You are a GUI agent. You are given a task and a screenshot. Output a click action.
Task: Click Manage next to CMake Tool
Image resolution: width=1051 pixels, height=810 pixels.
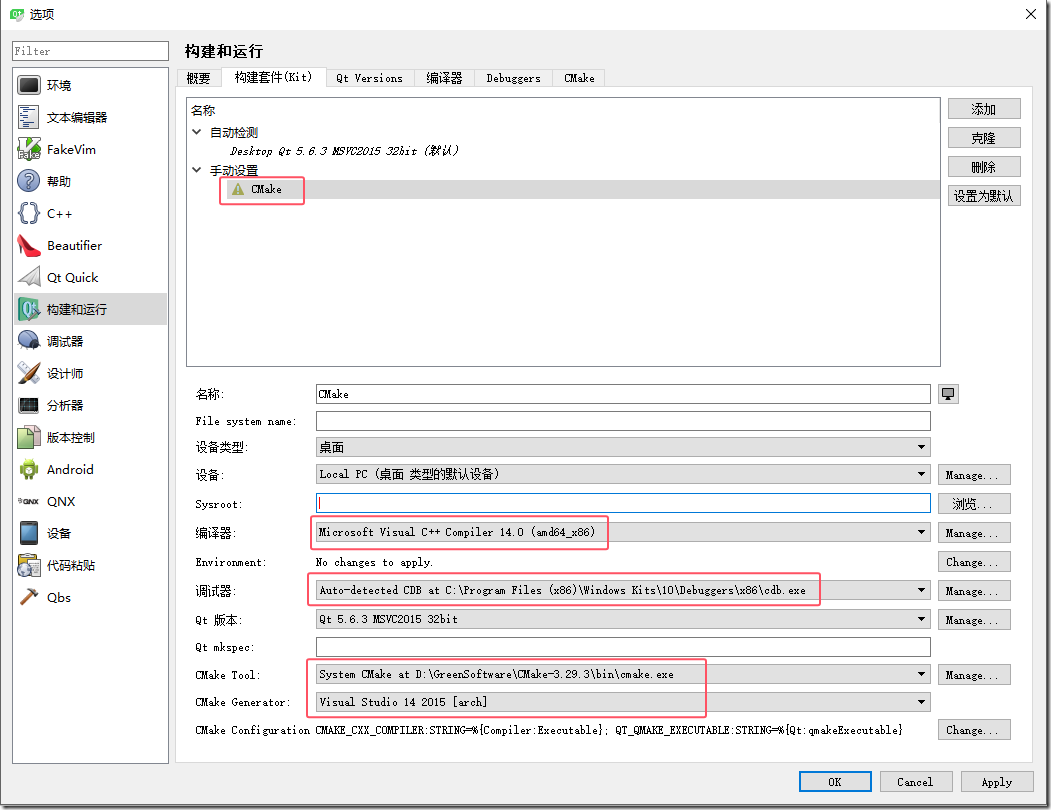coord(974,675)
